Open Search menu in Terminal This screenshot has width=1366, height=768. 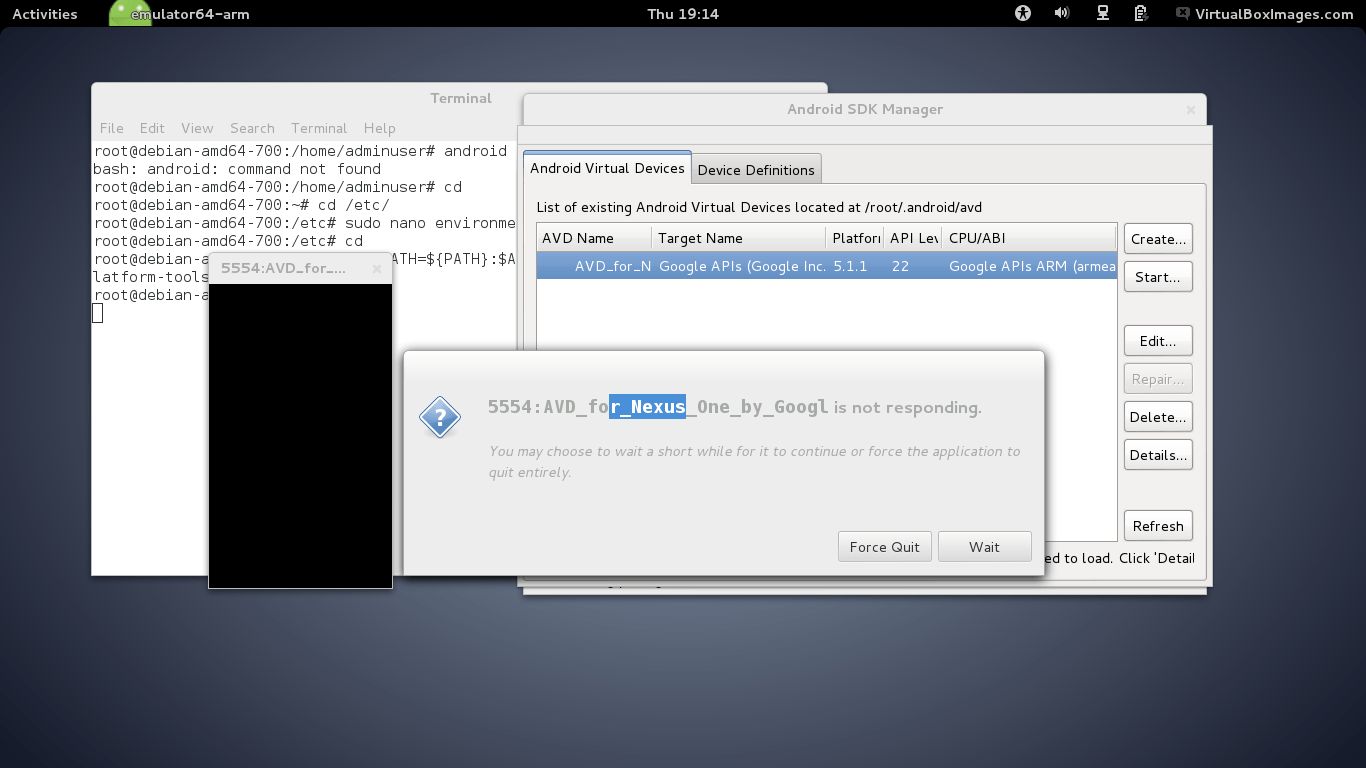252,128
